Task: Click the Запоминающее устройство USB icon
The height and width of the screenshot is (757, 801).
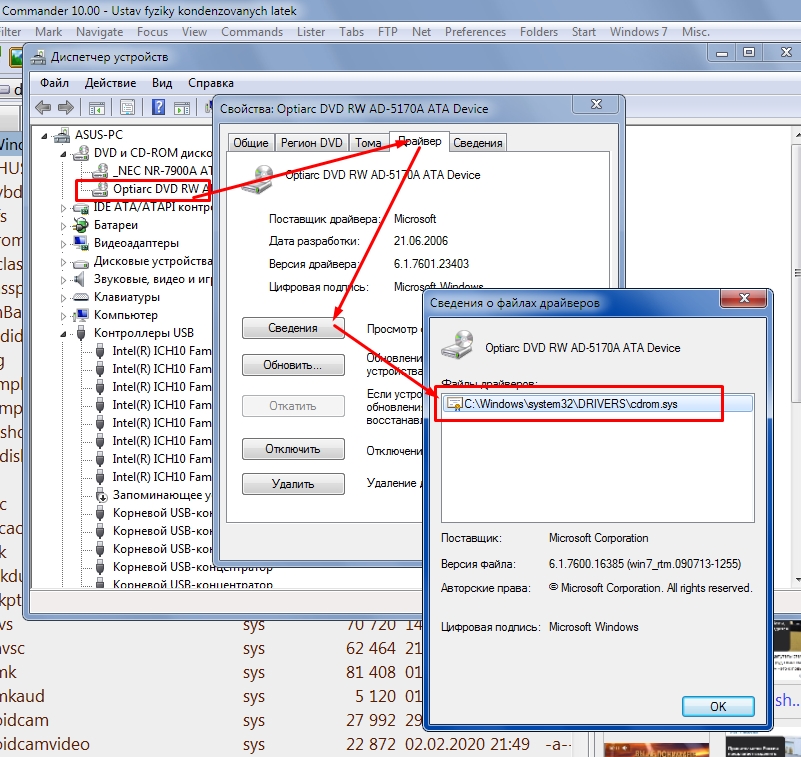Action: (101, 495)
